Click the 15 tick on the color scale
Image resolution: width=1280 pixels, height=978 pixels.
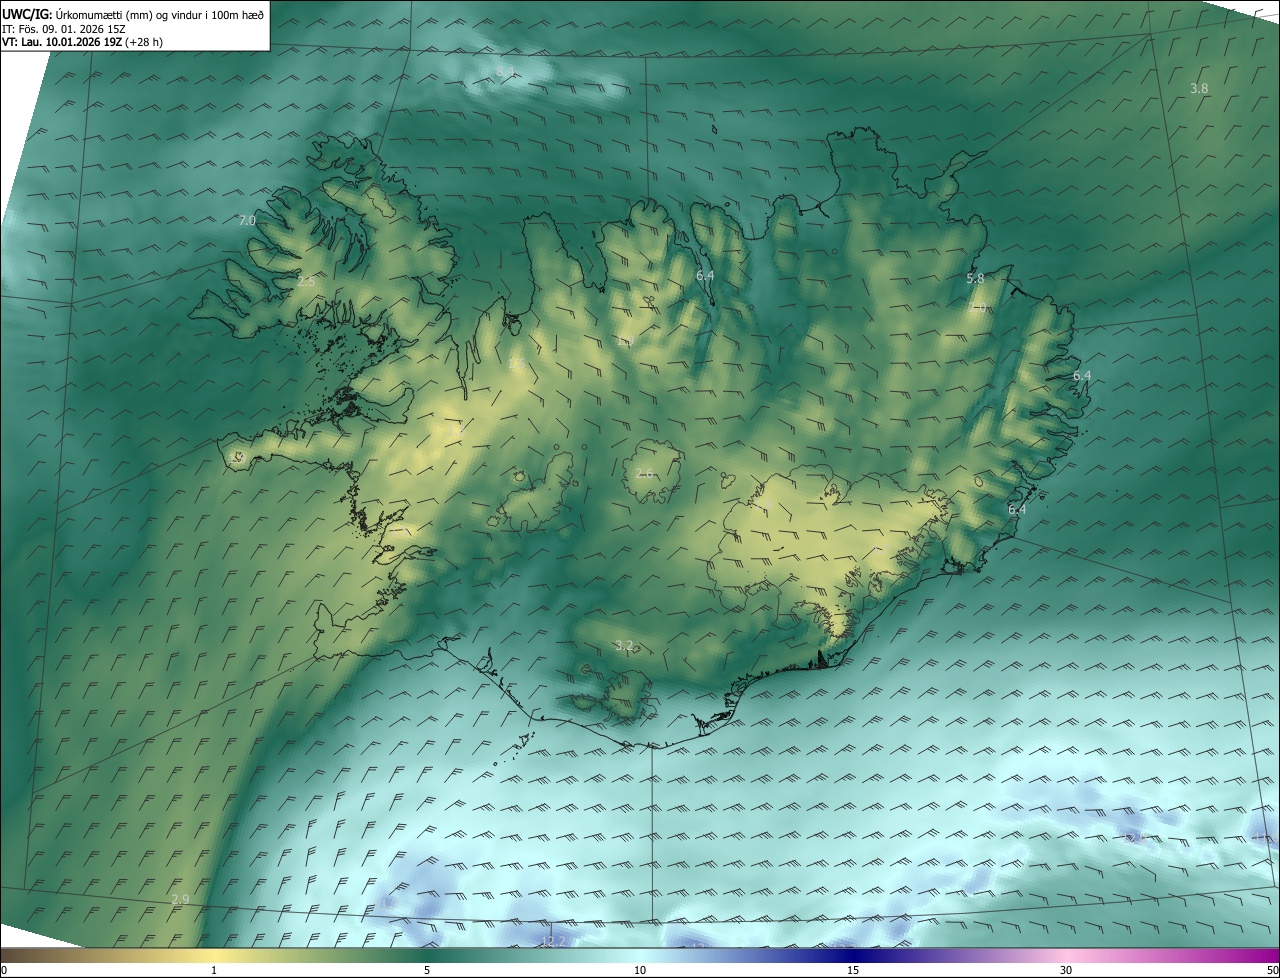[x=853, y=970]
